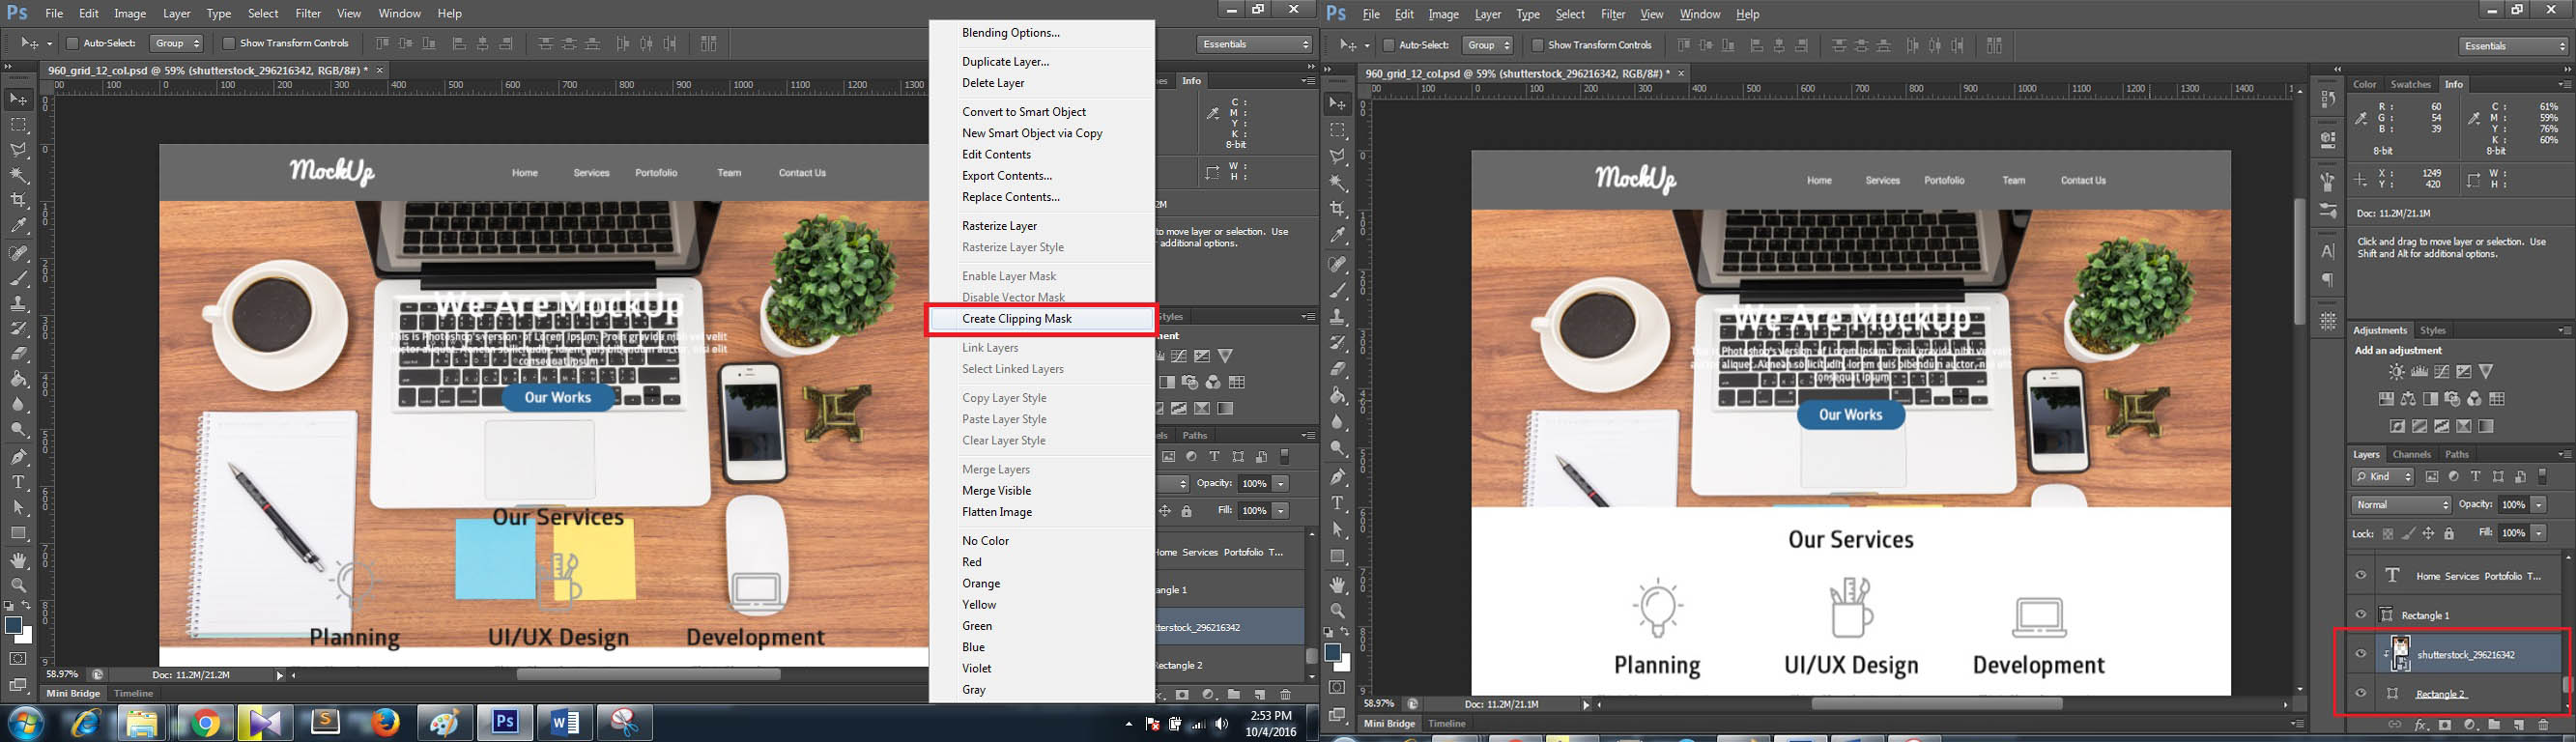The image size is (2576, 742).
Task: Select the Crop tool in the right window
Action: click(1338, 209)
